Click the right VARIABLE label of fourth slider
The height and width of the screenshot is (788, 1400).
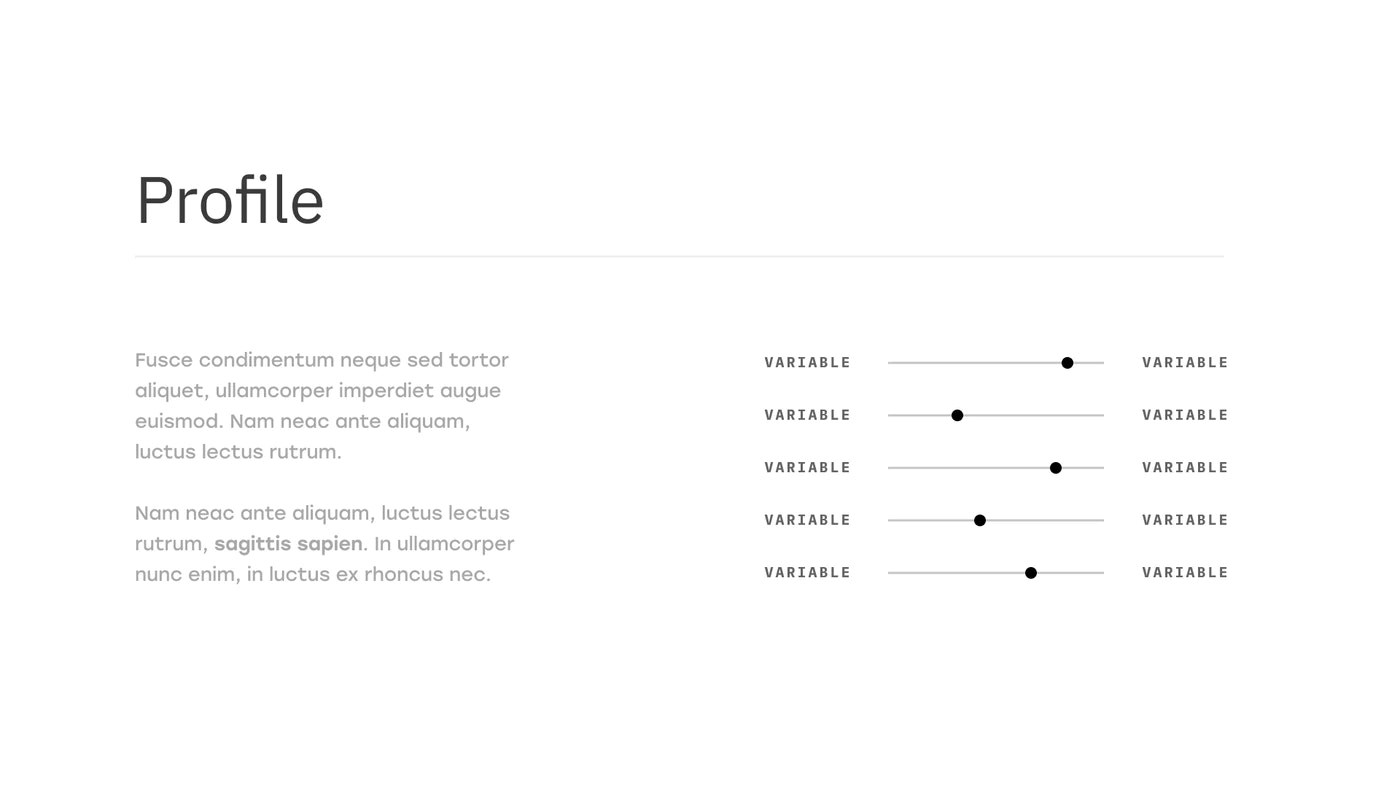click(x=1185, y=520)
